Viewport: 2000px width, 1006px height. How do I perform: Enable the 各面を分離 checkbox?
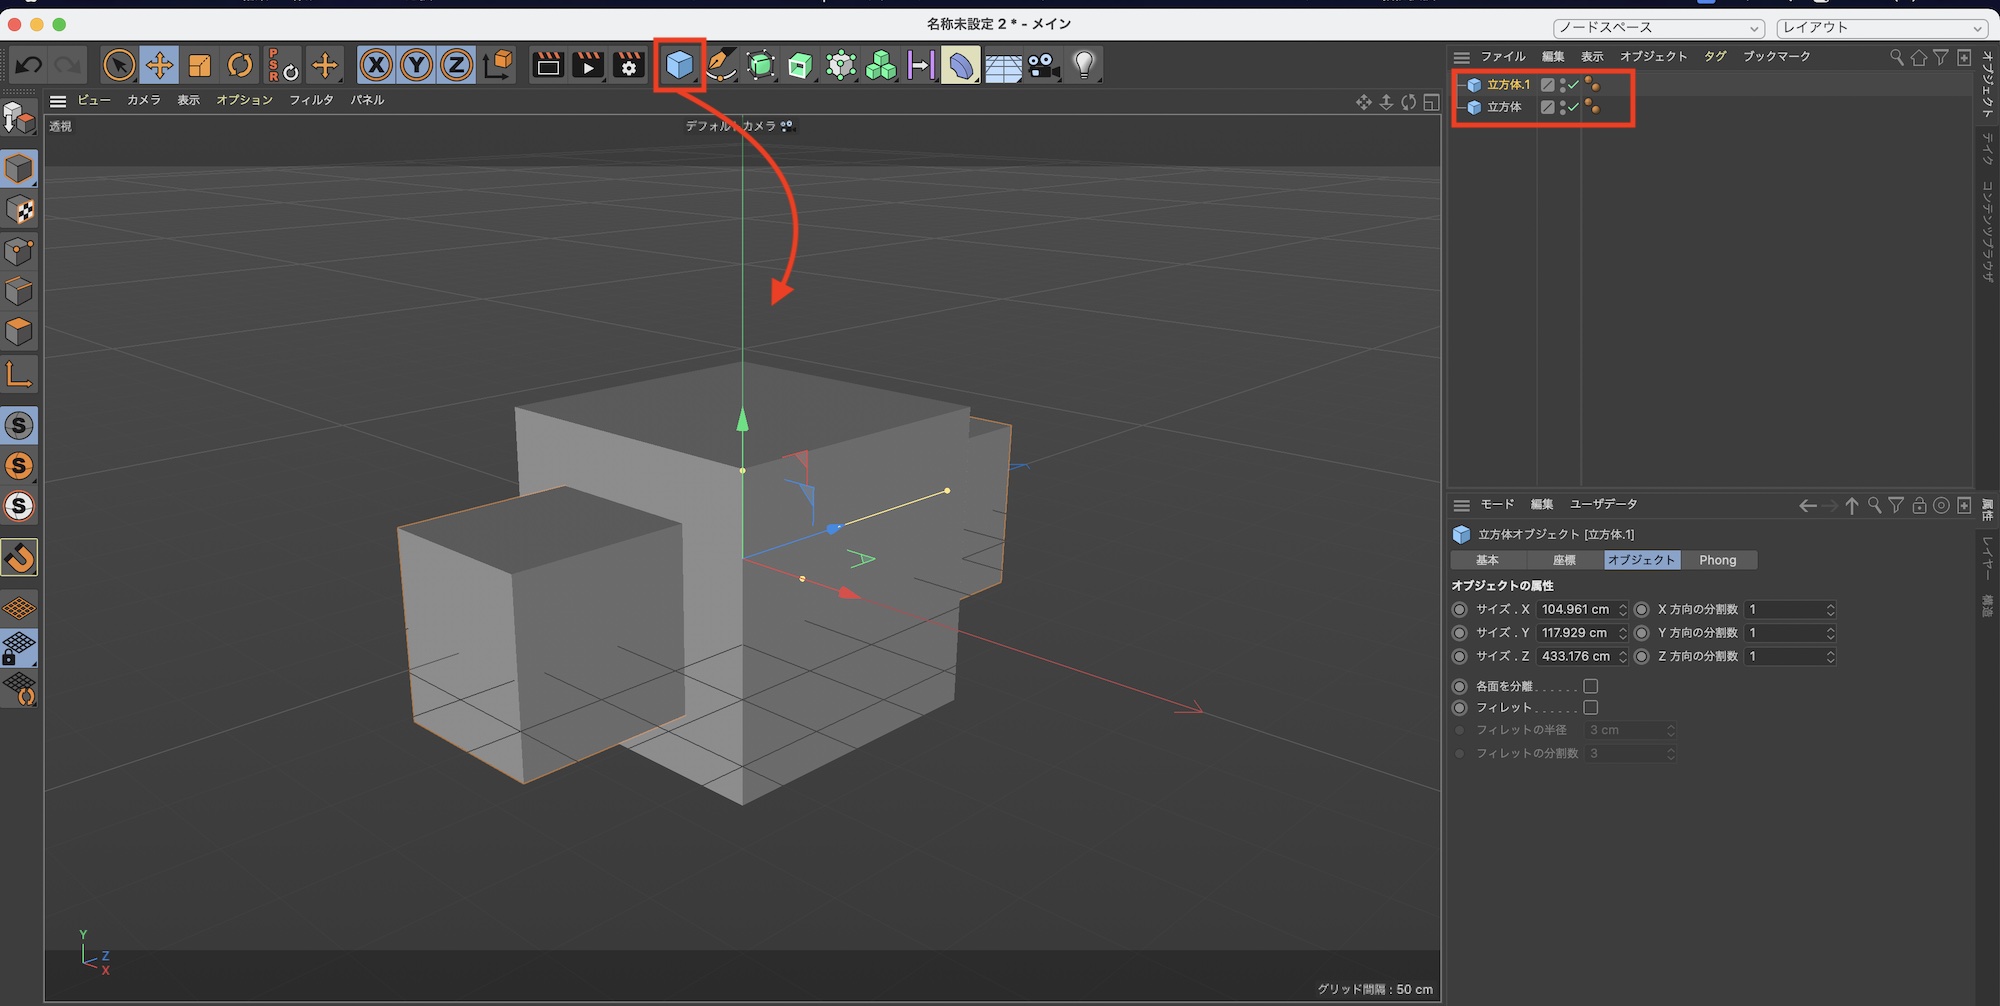click(1590, 686)
